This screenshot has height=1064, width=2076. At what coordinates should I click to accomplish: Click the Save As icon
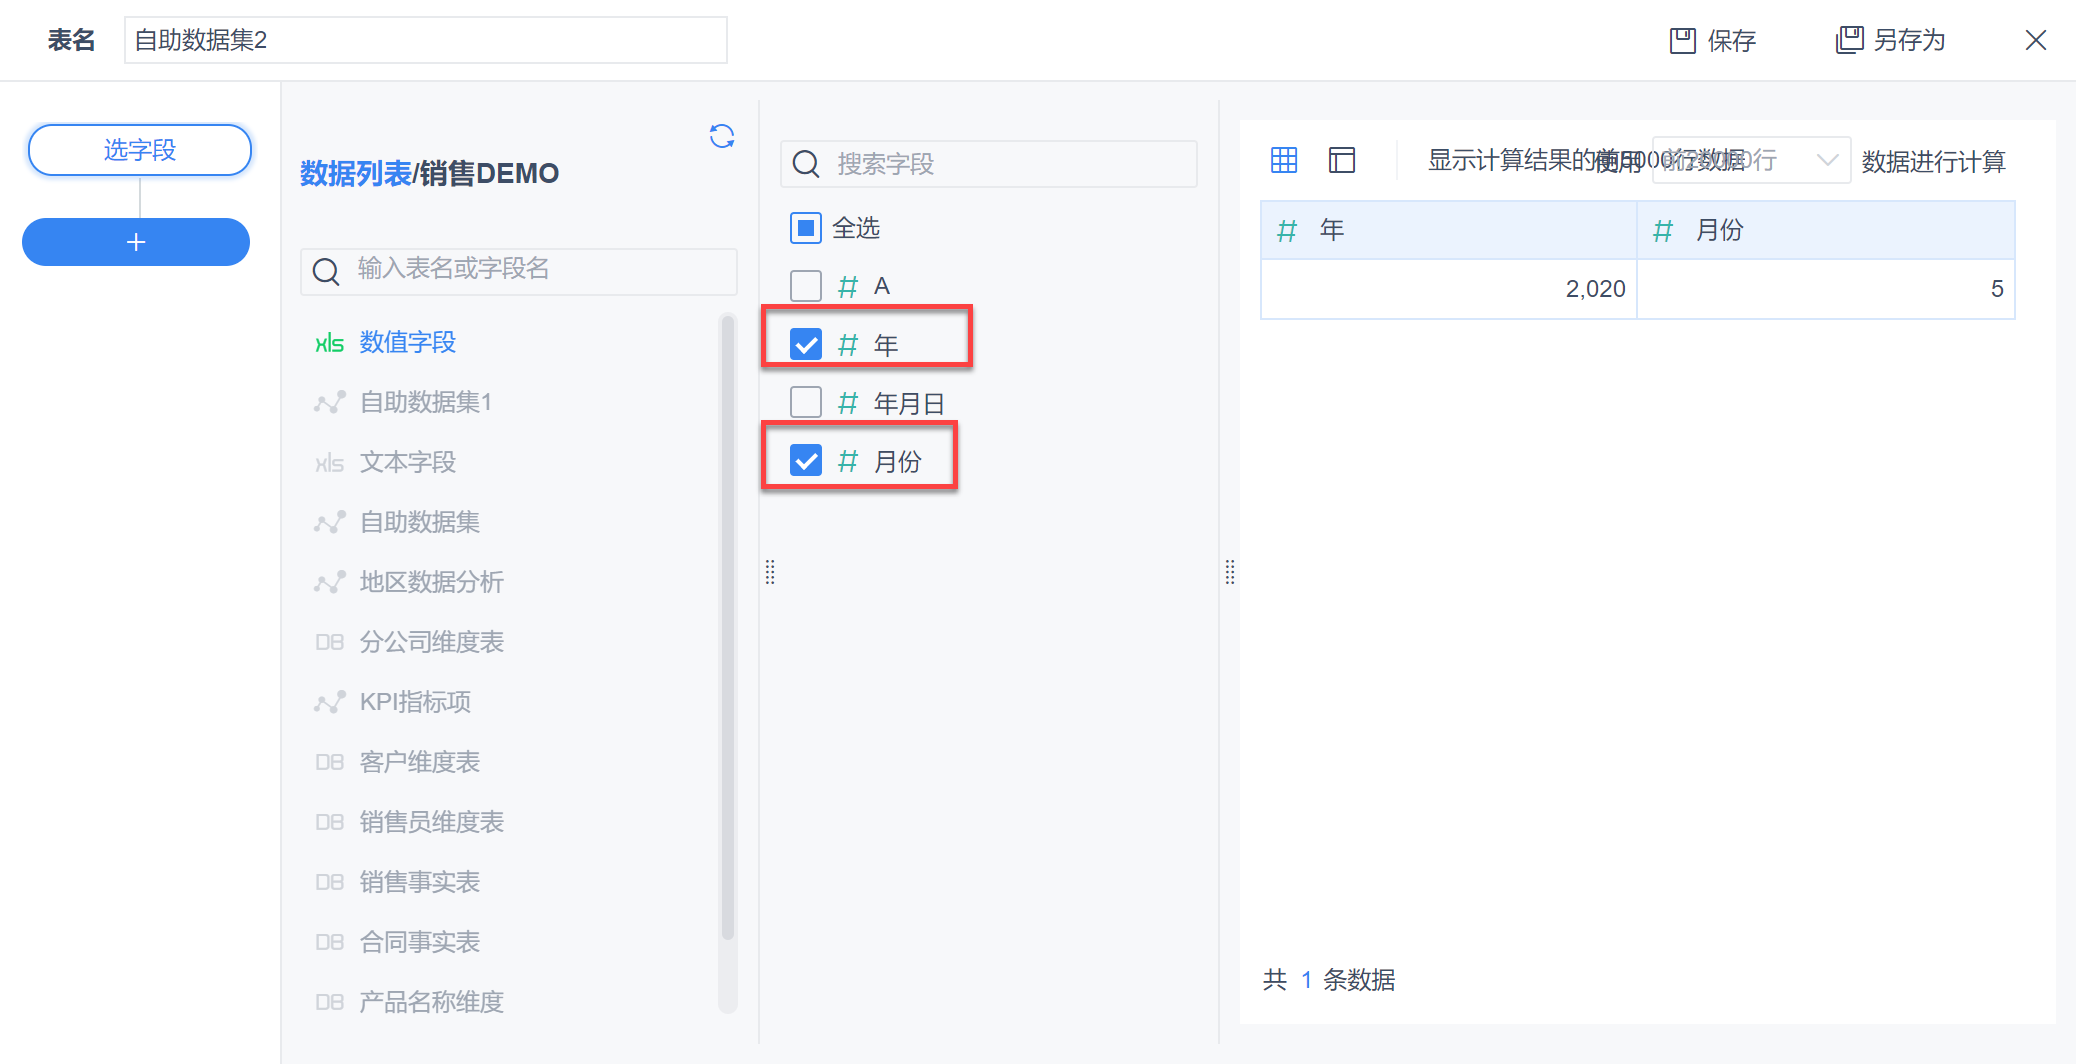point(1849,40)
